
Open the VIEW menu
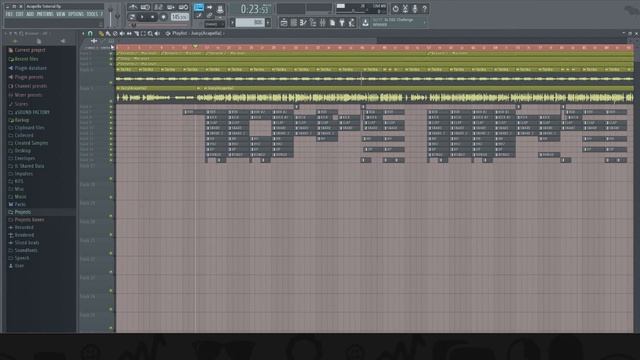point(61,14)
